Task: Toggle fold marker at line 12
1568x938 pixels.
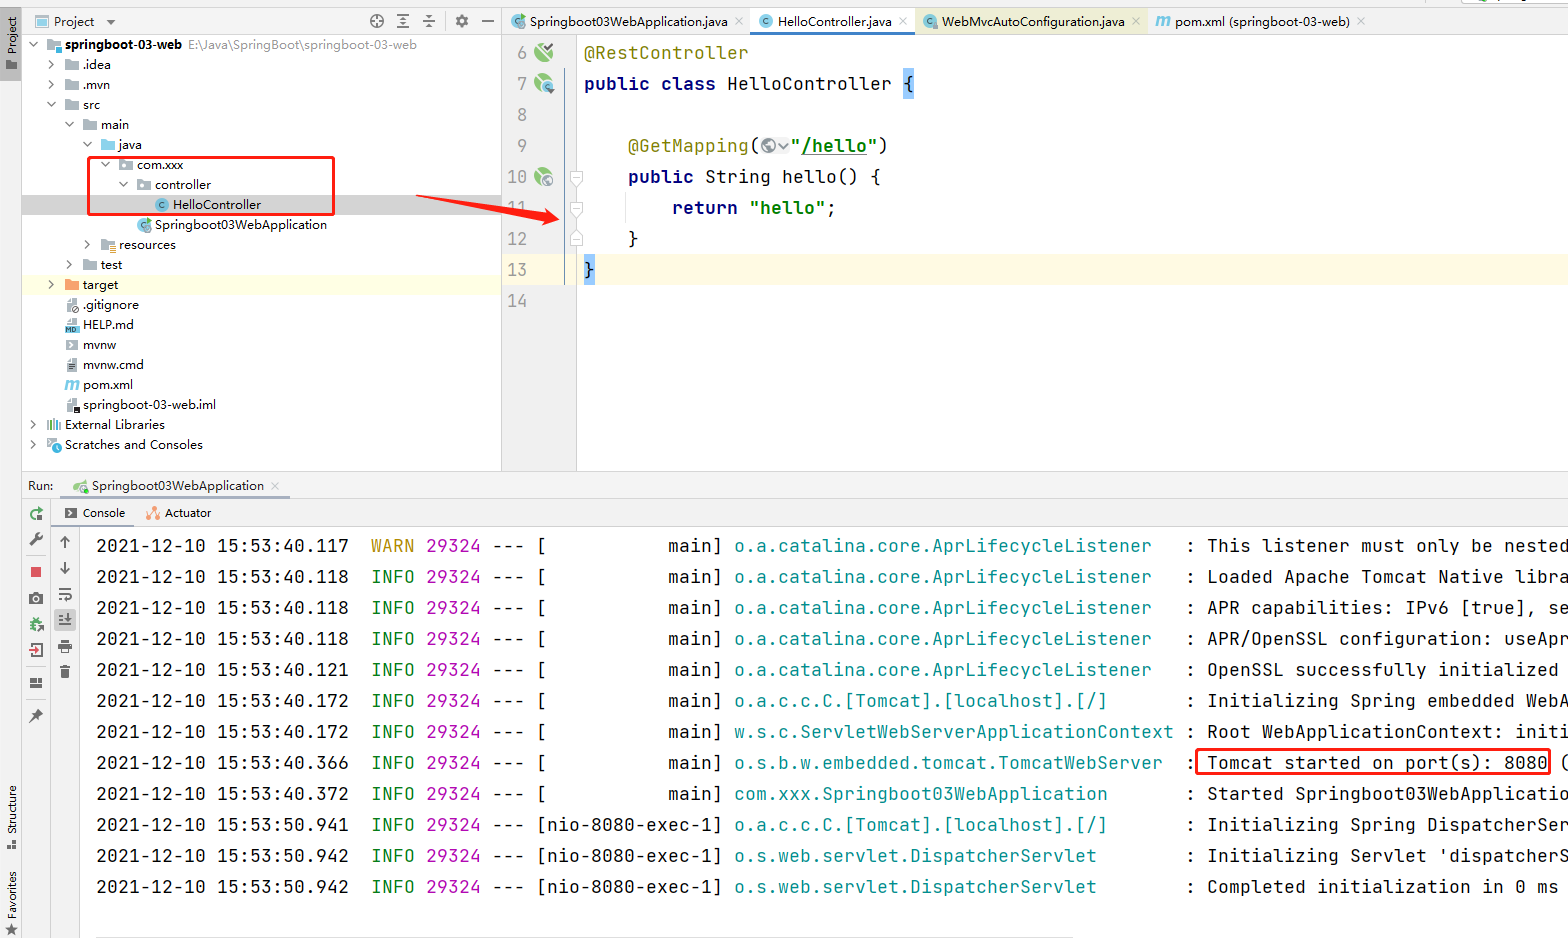Action: coord(576,238)
